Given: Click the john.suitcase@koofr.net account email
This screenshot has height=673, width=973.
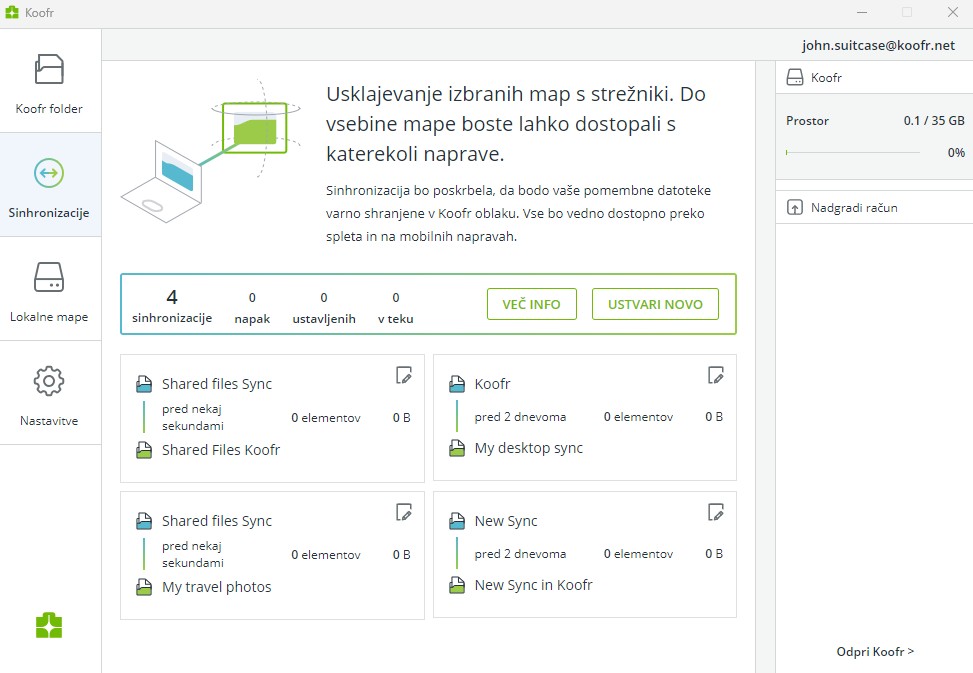Looking at the screenshot, I should [878, 45].
